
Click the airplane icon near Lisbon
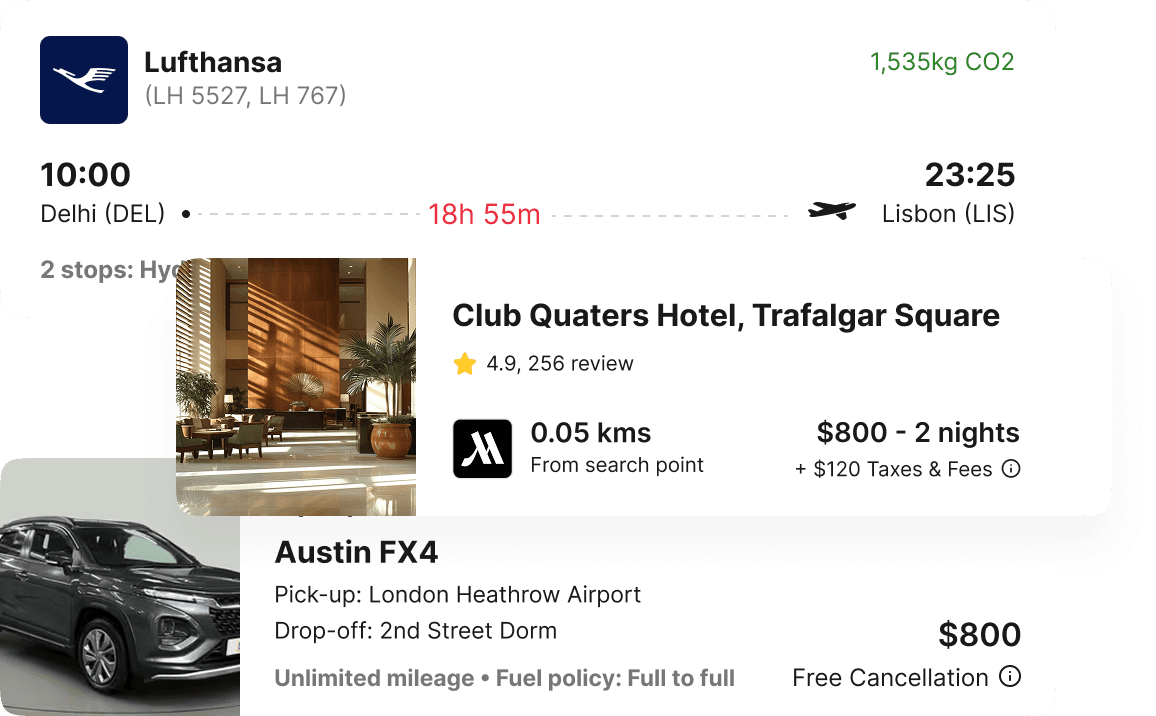click(832, 211)
